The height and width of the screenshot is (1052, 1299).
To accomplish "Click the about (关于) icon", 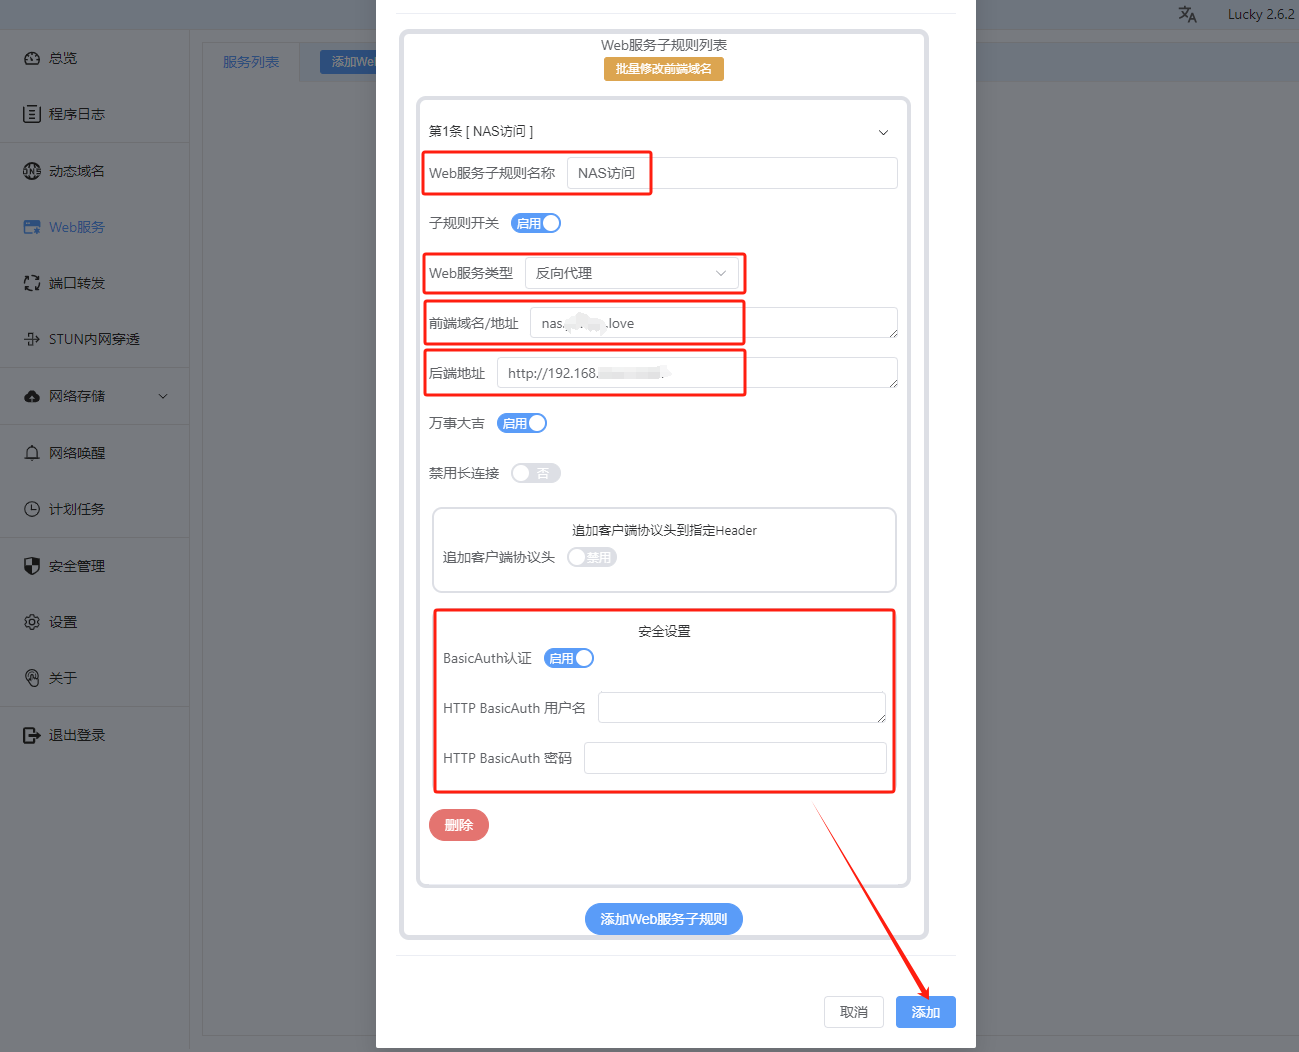I will [32, 678].
